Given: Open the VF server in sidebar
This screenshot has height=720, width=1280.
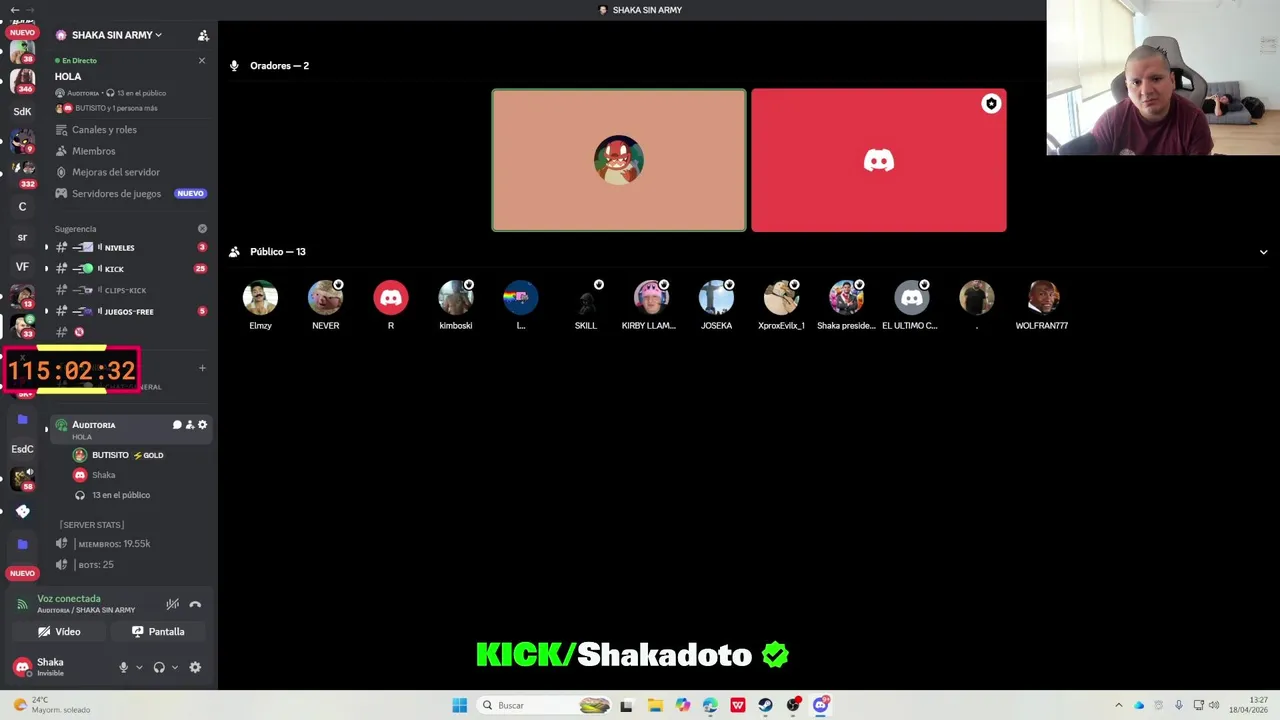Looking at the screenshot, I should (22, 267).
